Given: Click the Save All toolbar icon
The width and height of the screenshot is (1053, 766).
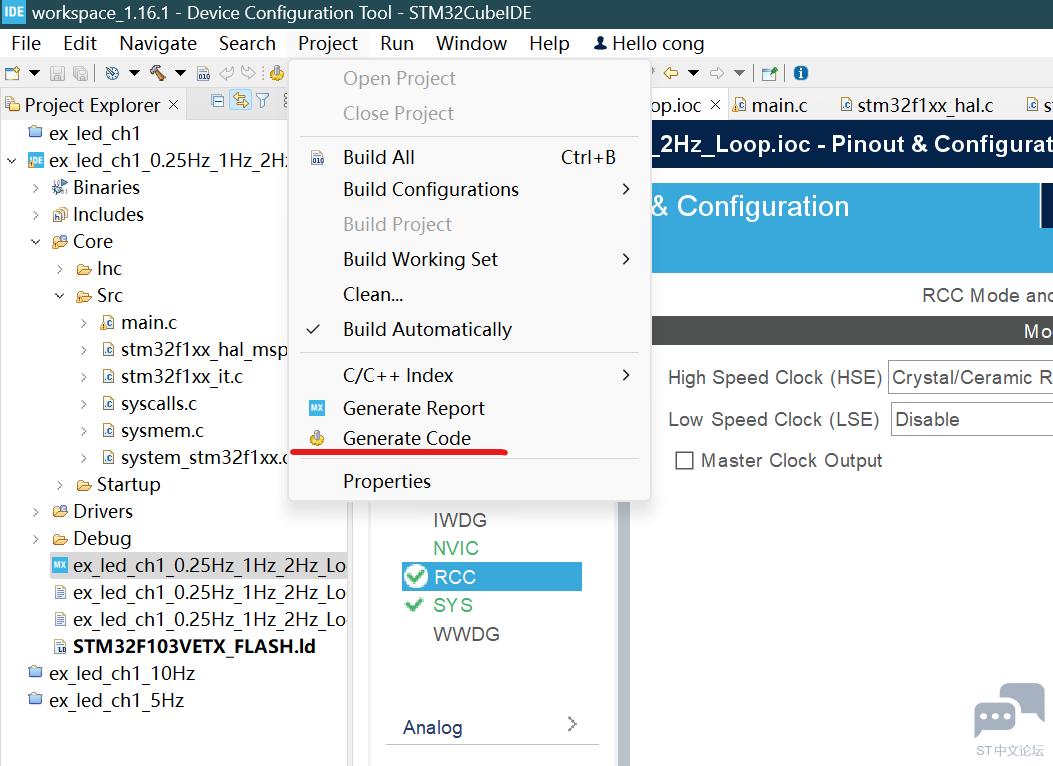Looking at the screenshot, I should (x=81, y=73).
